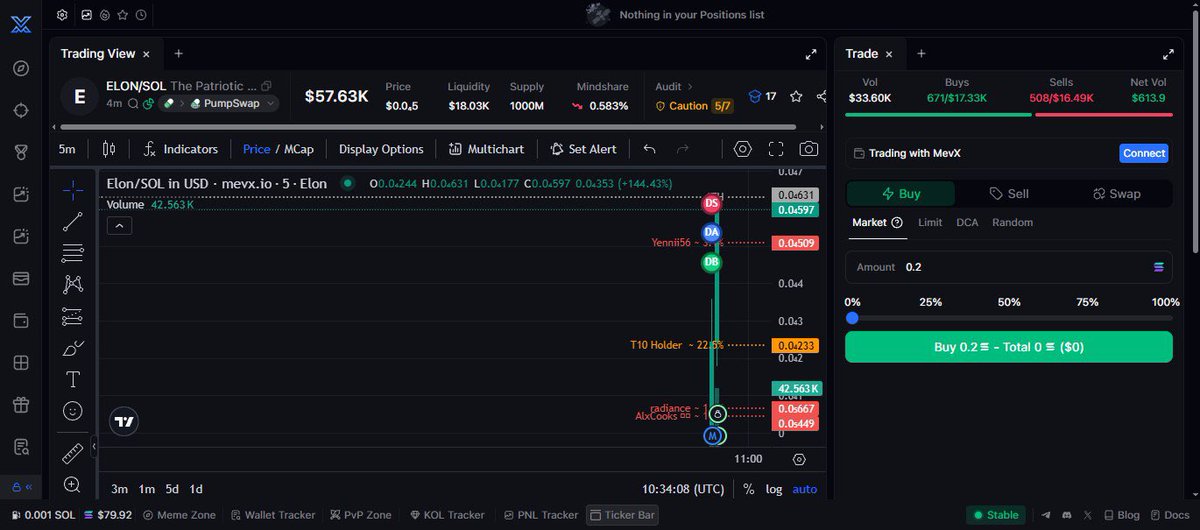Open the grid layout icon in sidebar

[21, 363]
